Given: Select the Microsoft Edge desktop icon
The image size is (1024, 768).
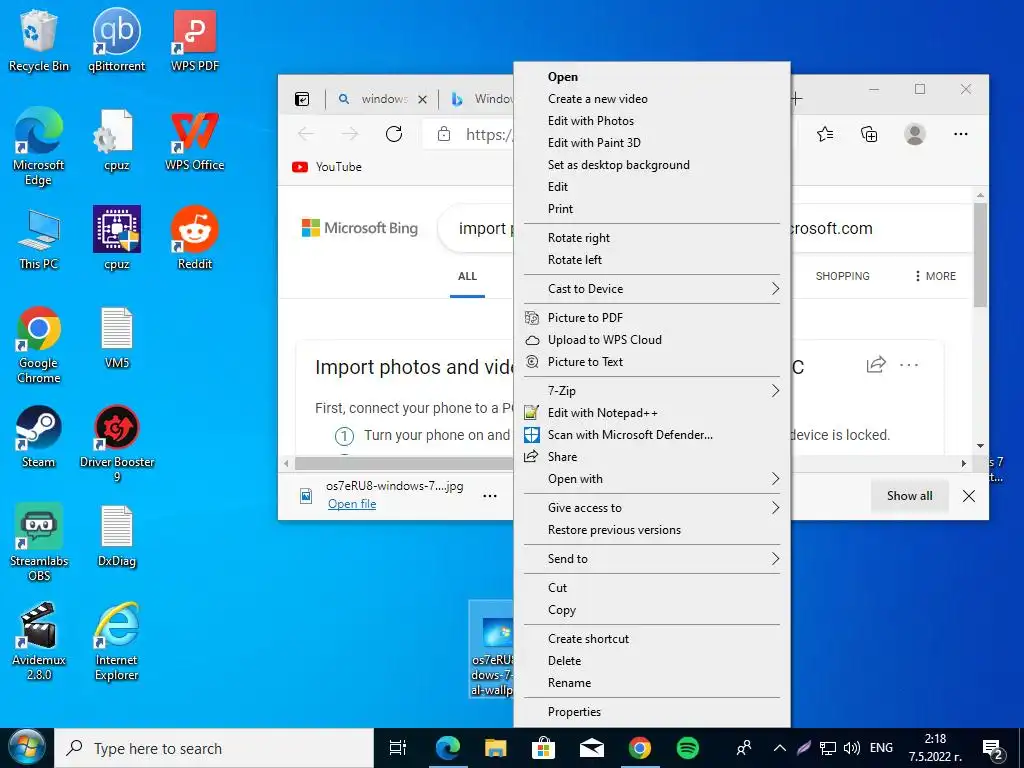Looking at the screenshot, I should (x=39, y=146).
